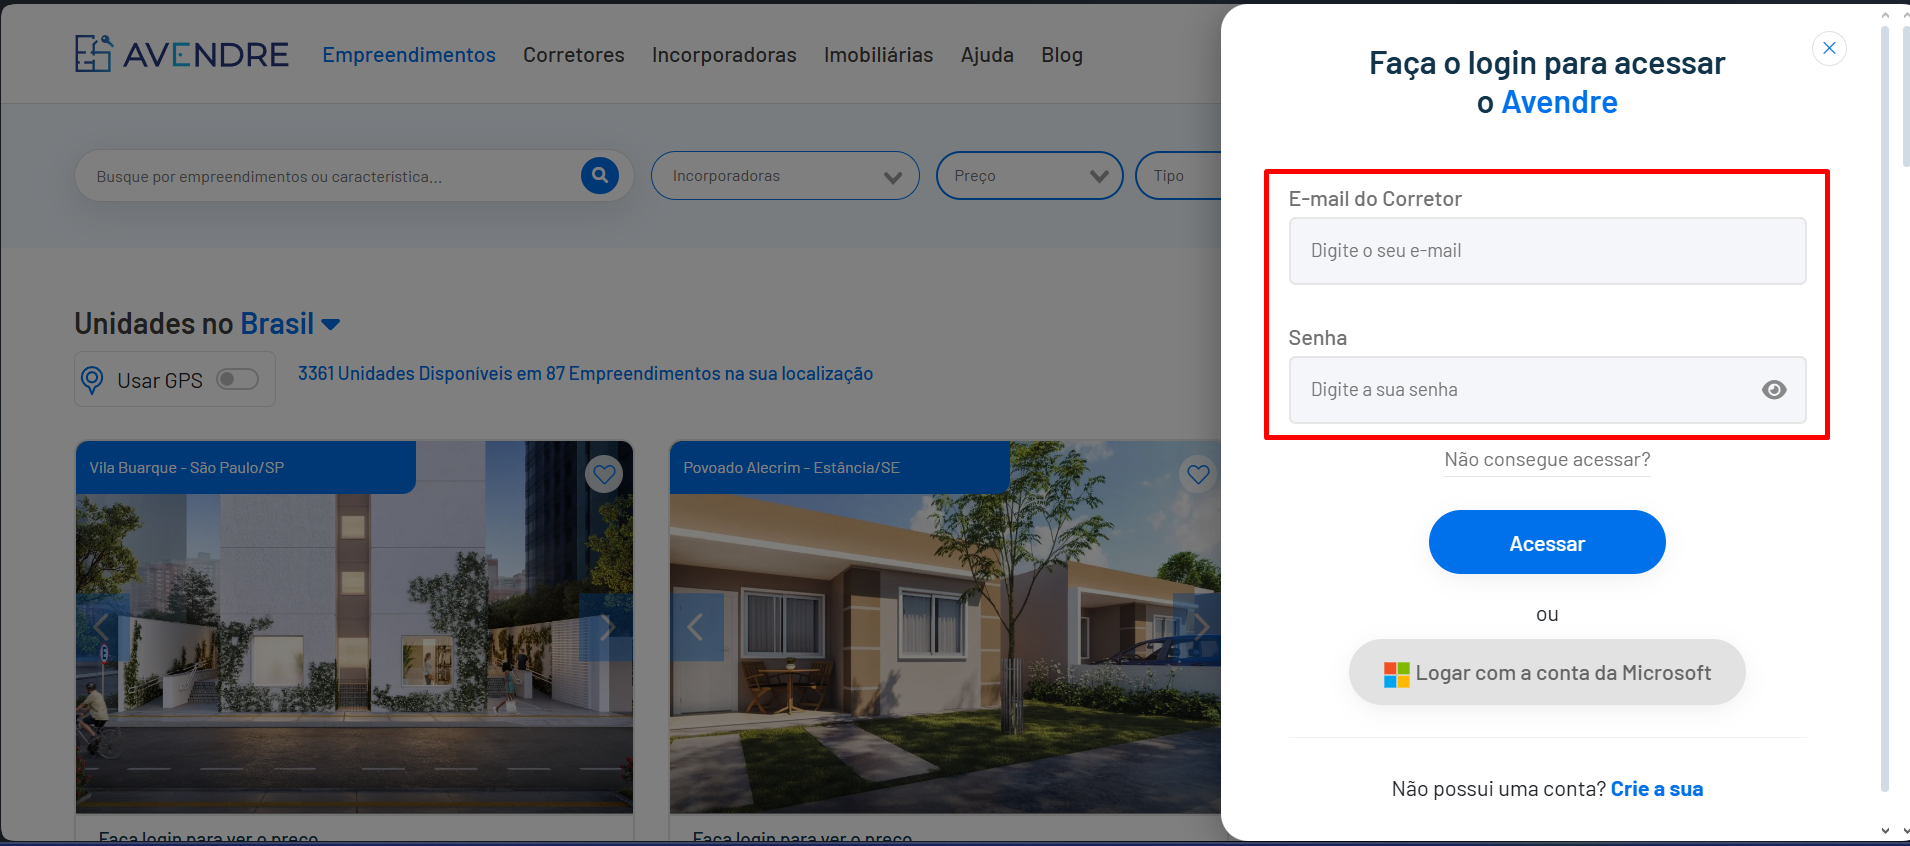Click the blue search magnifier button
The image size is (1910, 846).
click(600, 176)
